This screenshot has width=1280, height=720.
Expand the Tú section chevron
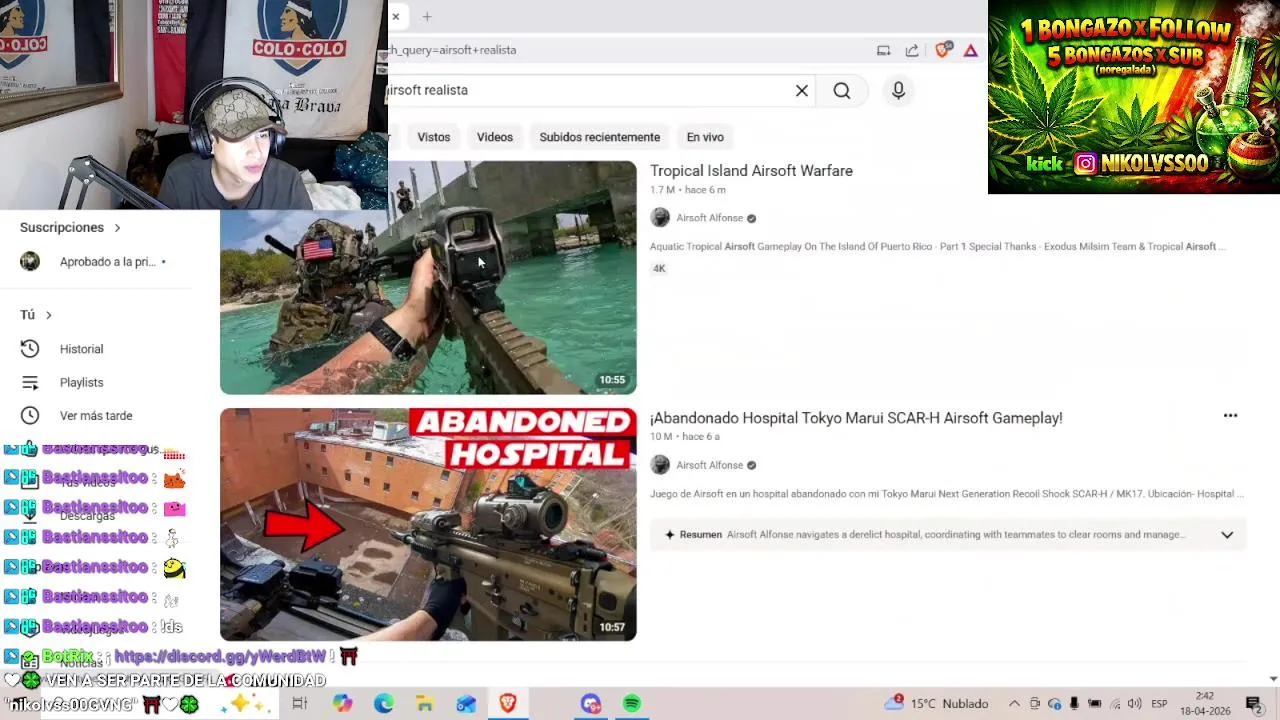[48, 315]
